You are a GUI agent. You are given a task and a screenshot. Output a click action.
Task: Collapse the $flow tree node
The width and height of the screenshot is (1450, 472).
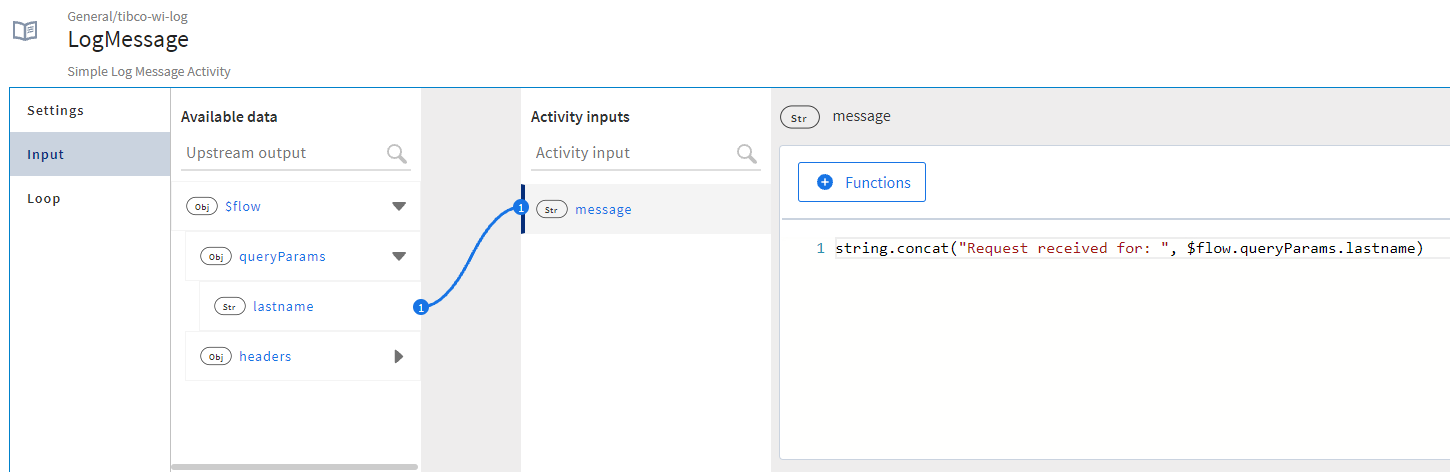tap(399, 207)
